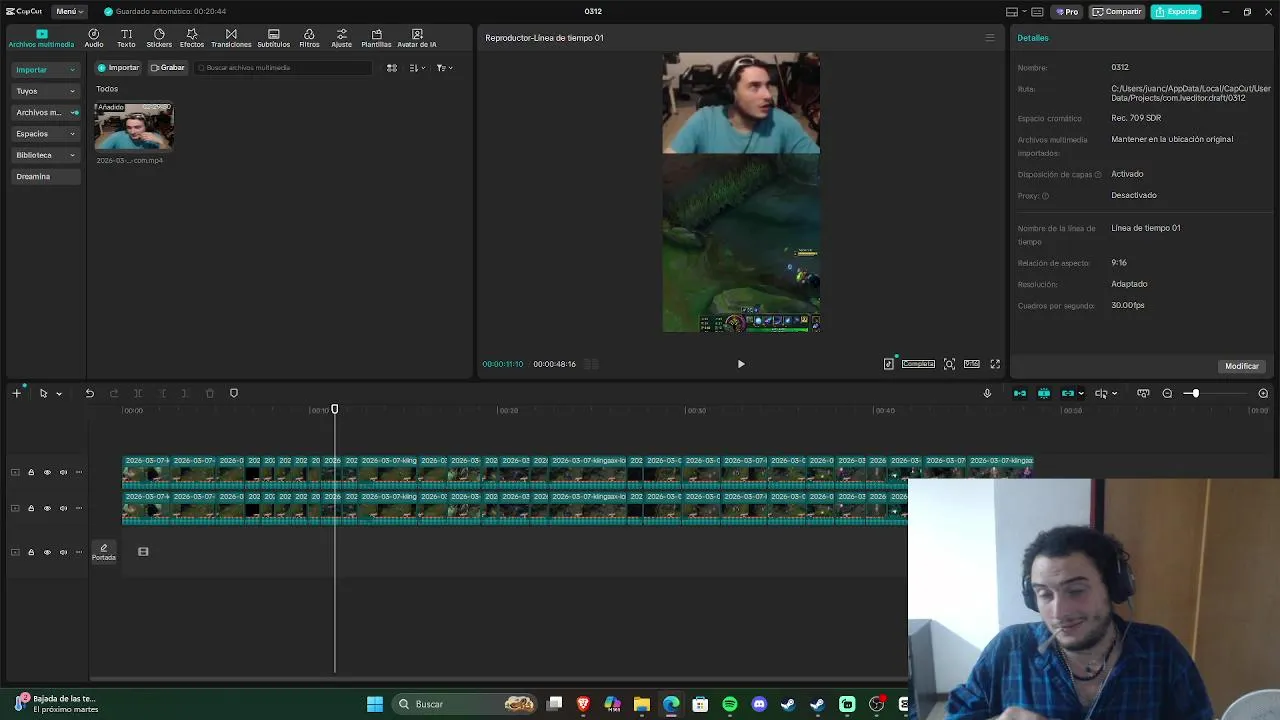Focus the Buscar archivos multimedia field
The height and width of the screenshot is (720, 1280).
(283, 68)
